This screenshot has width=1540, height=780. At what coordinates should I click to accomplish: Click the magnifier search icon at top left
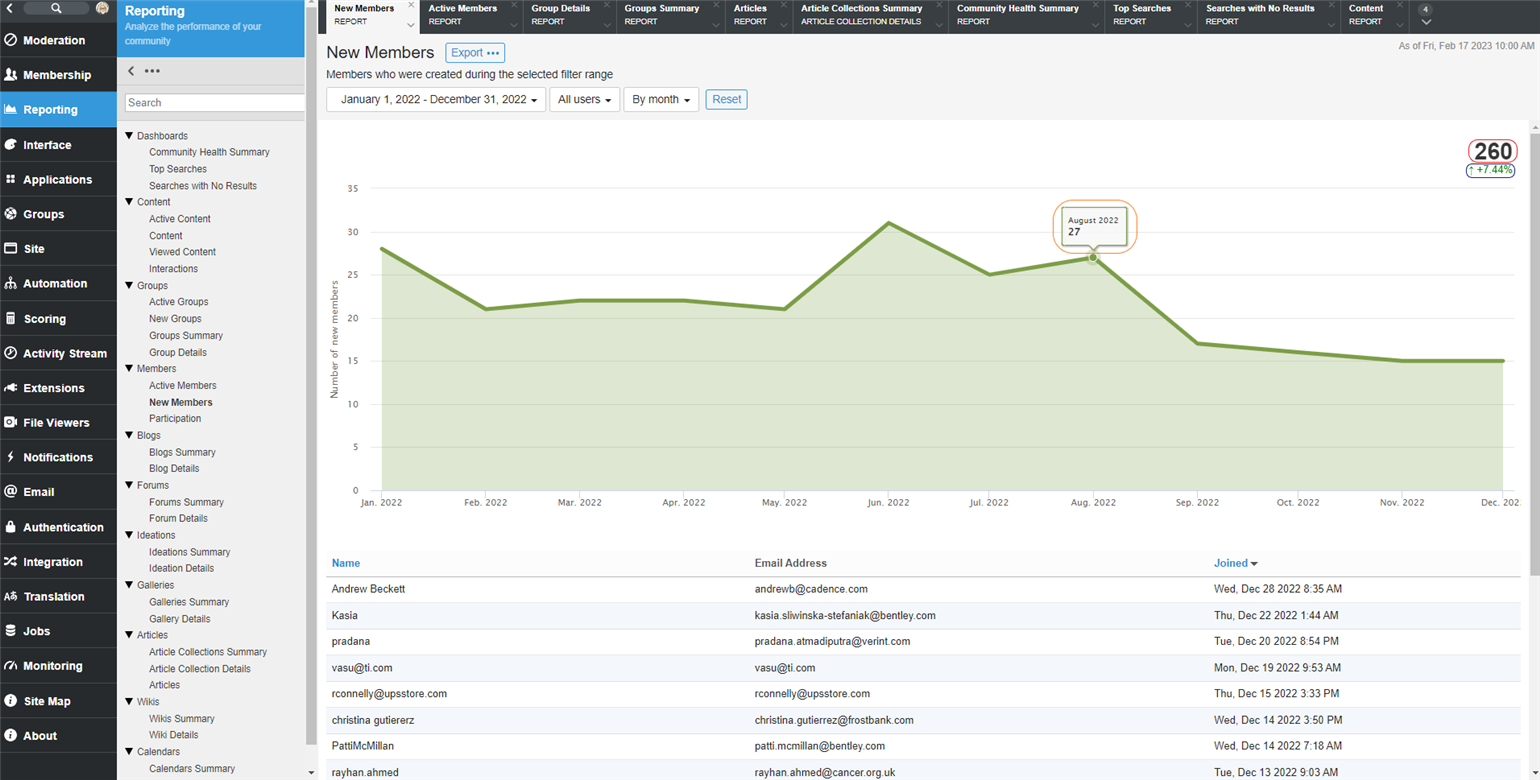56,8
